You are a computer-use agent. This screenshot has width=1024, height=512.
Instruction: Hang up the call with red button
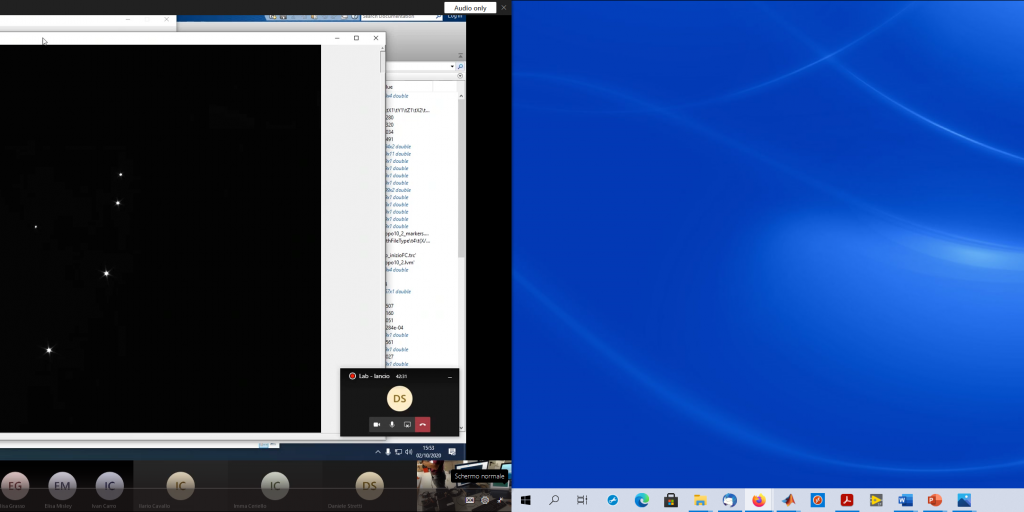[423, 425]
